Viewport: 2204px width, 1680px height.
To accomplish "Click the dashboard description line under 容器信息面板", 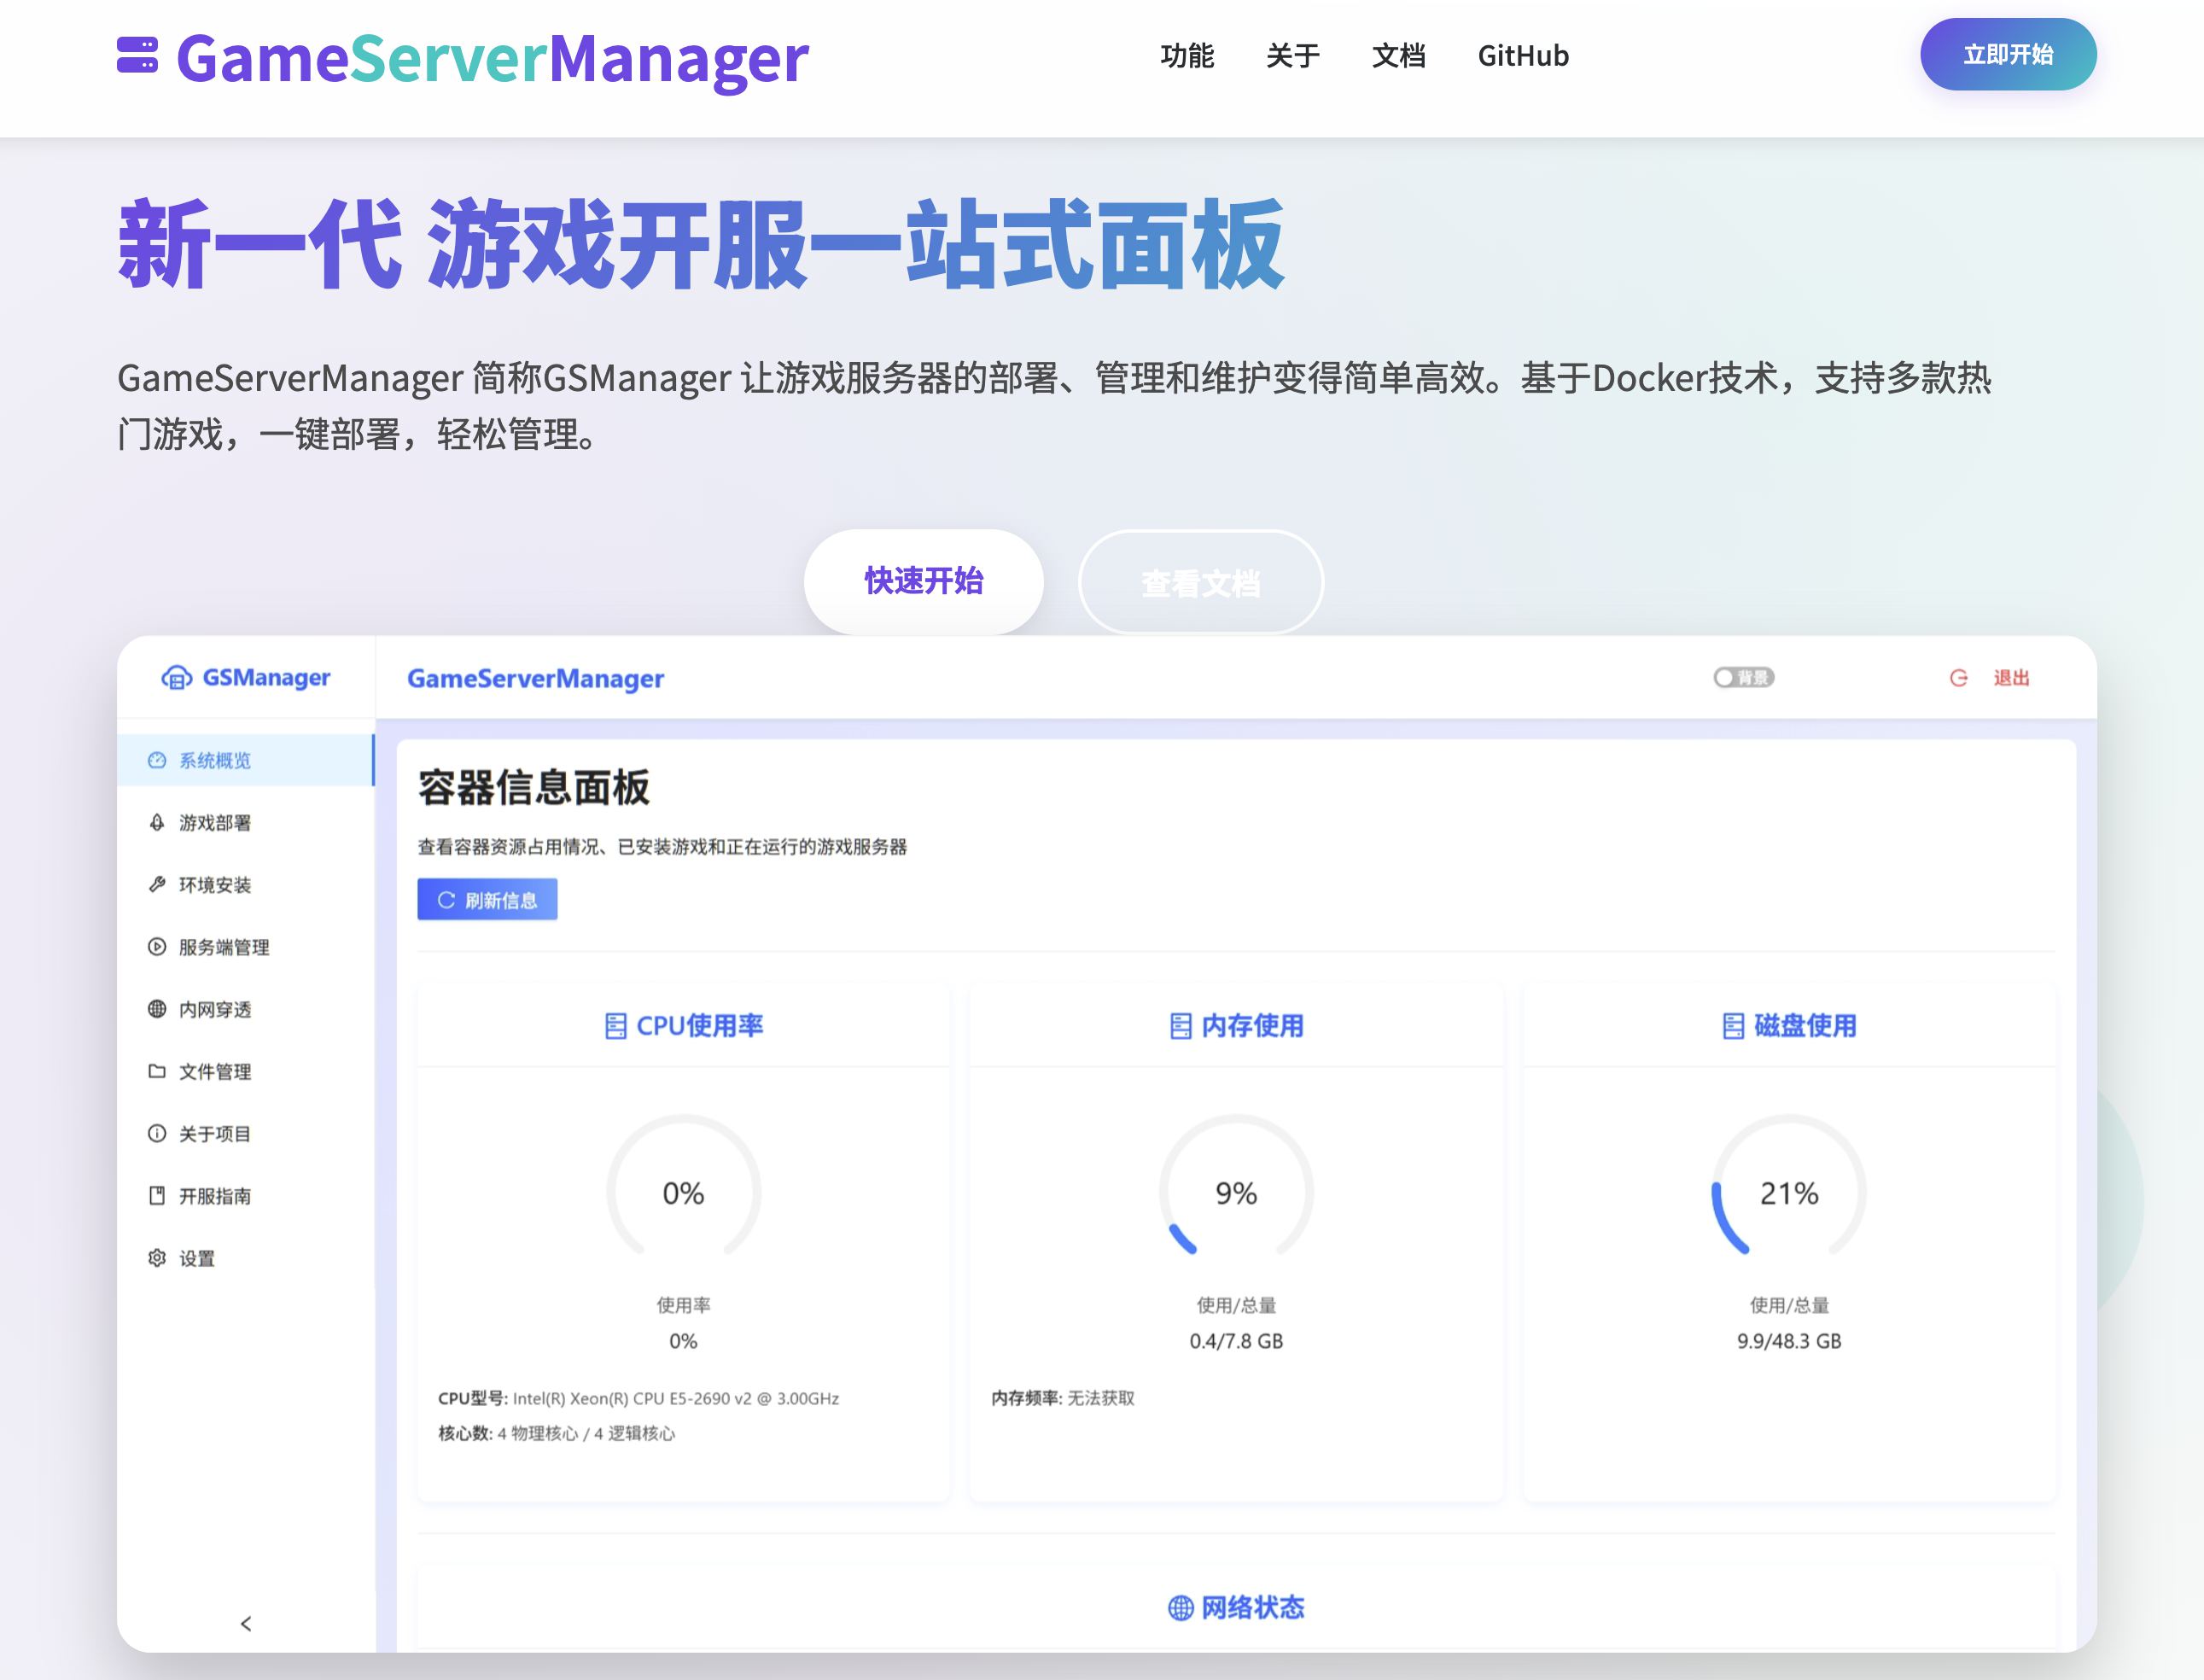I will coord(662,847).
